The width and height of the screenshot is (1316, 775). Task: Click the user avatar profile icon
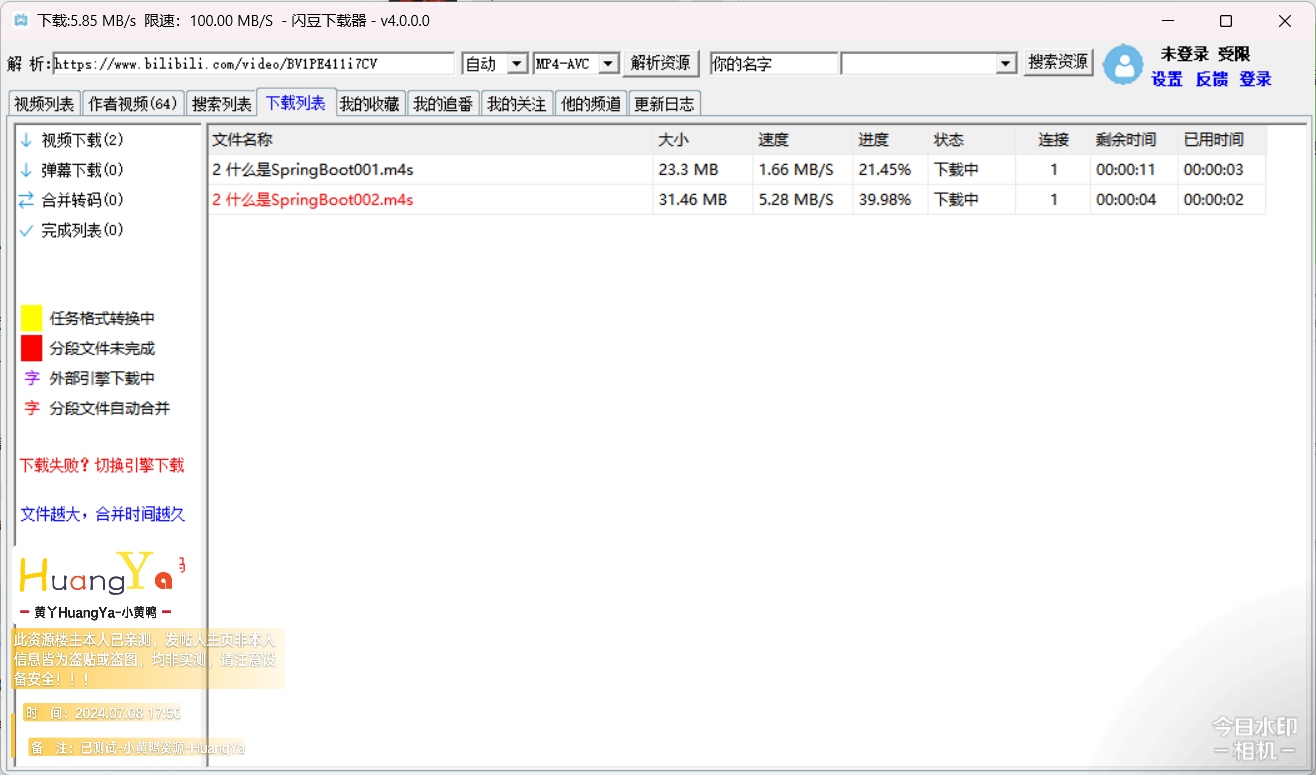tap(1123, 64)
